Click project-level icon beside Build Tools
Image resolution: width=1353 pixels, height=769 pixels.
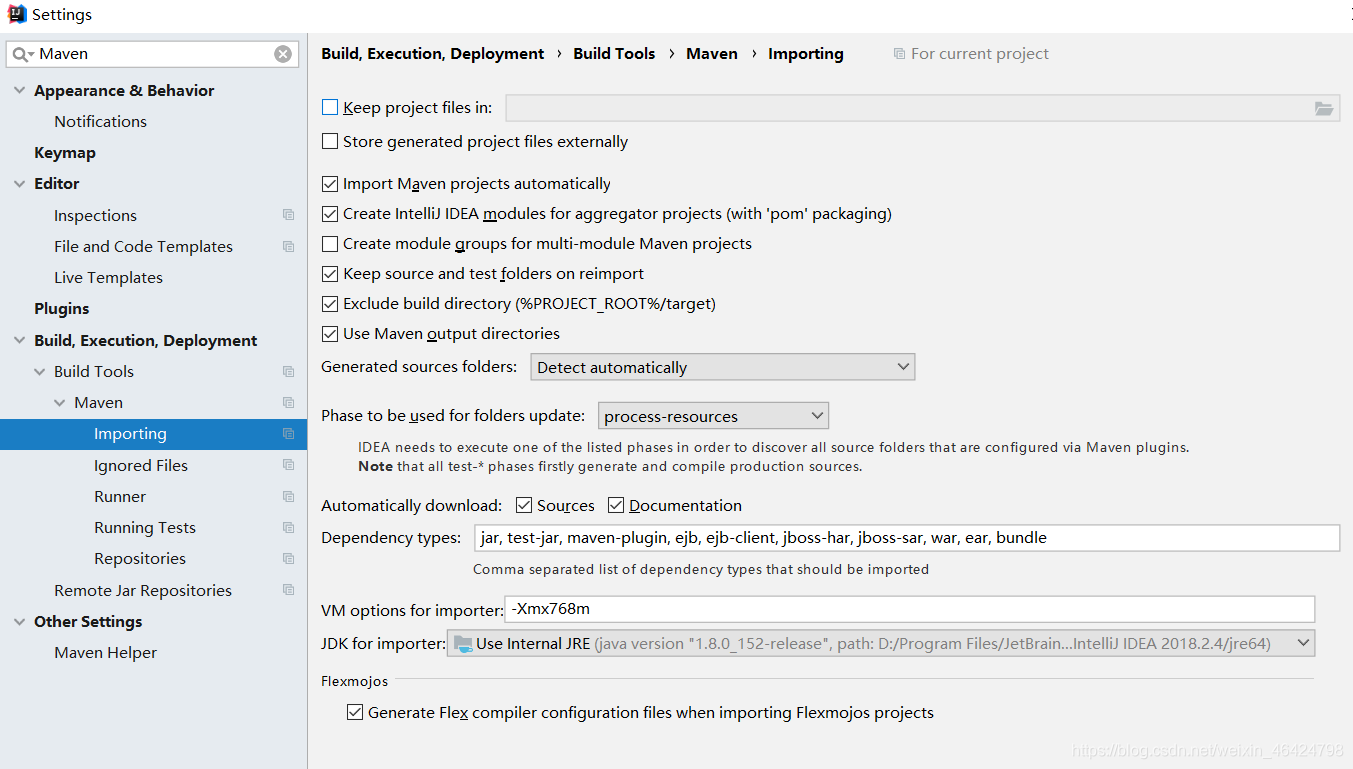288,371
